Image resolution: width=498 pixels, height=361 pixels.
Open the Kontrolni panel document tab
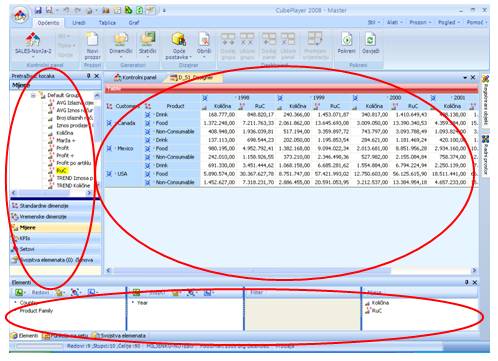[135, 77]
